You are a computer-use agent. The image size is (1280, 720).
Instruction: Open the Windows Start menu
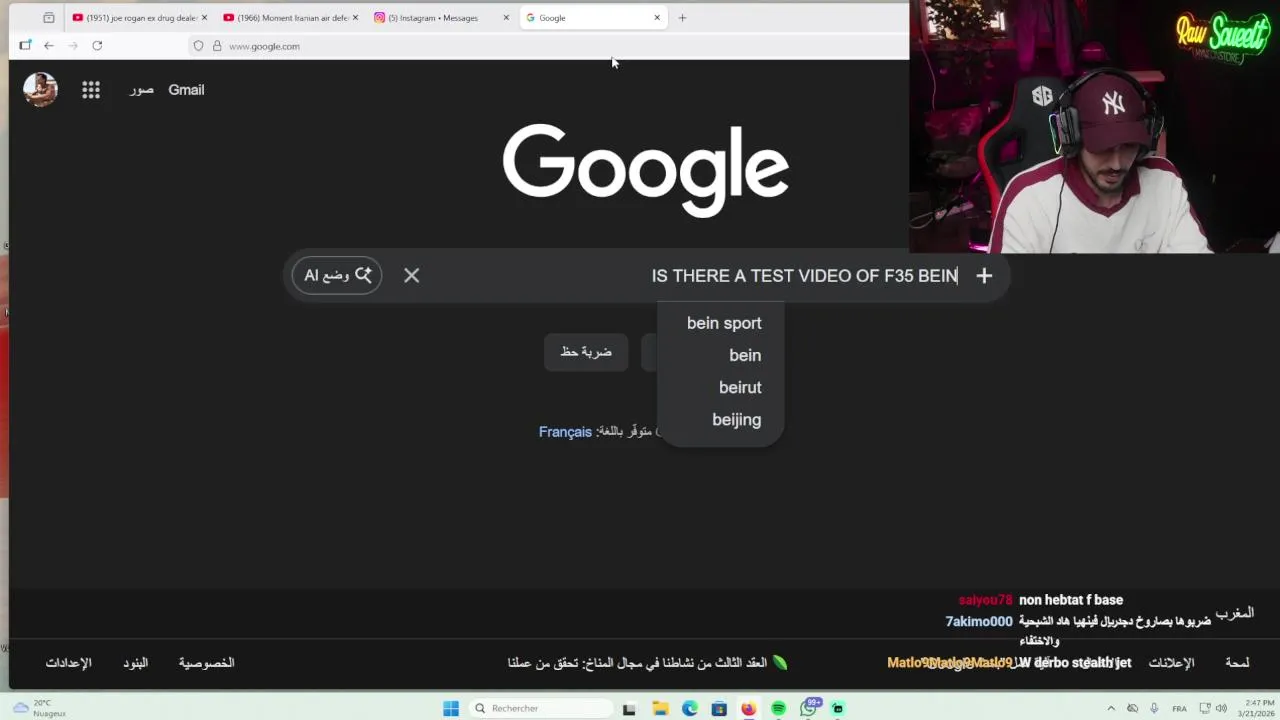tap(451, 708)
